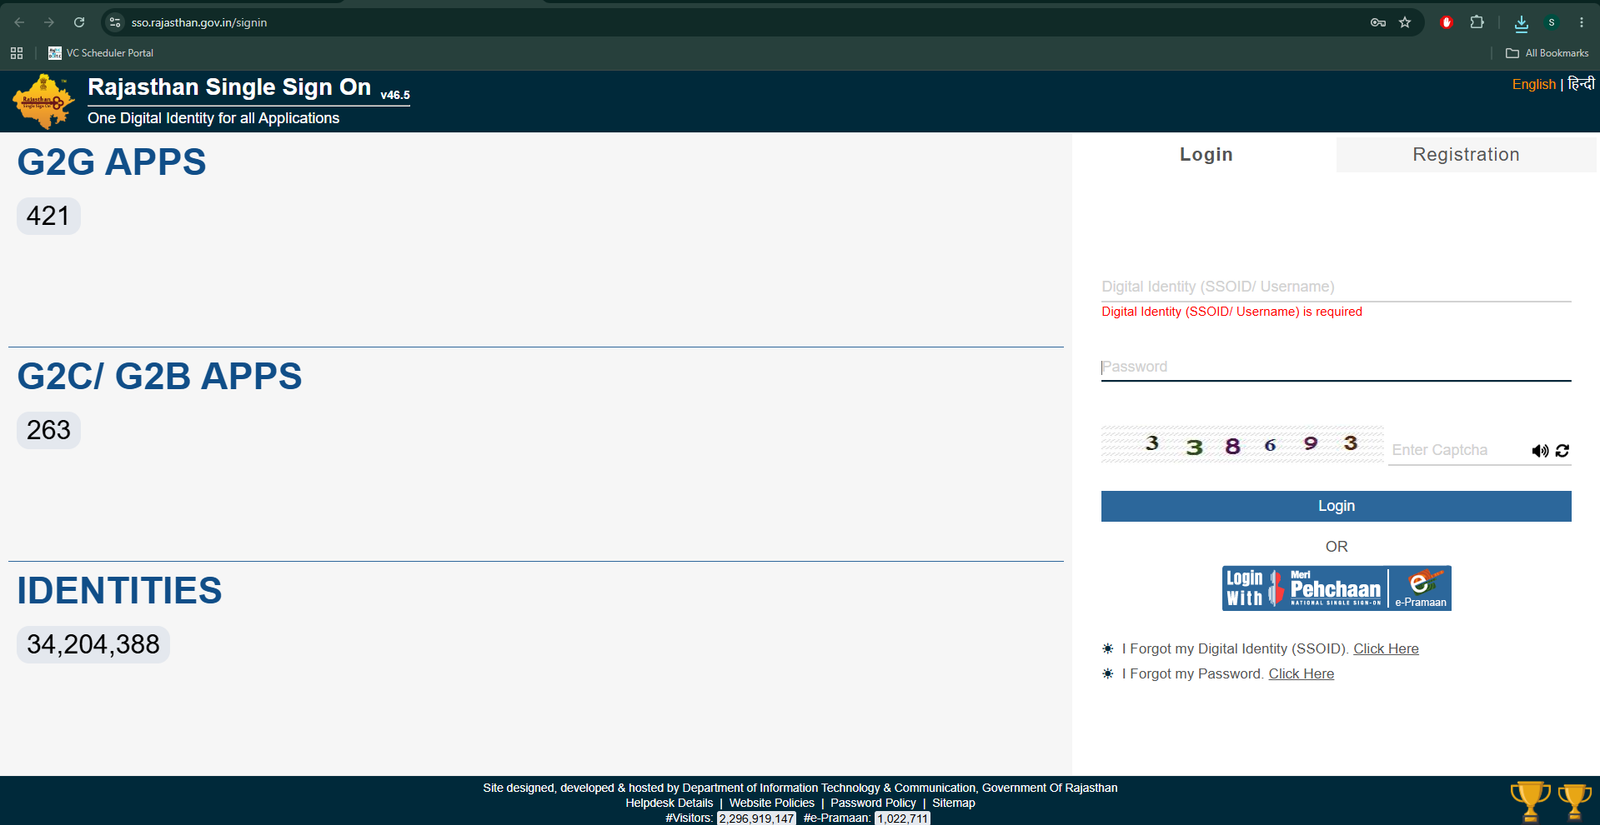This screenshot has height=825, width=1600.
Task: Bookmark this page with the star icon
Action: point(1405,22)
